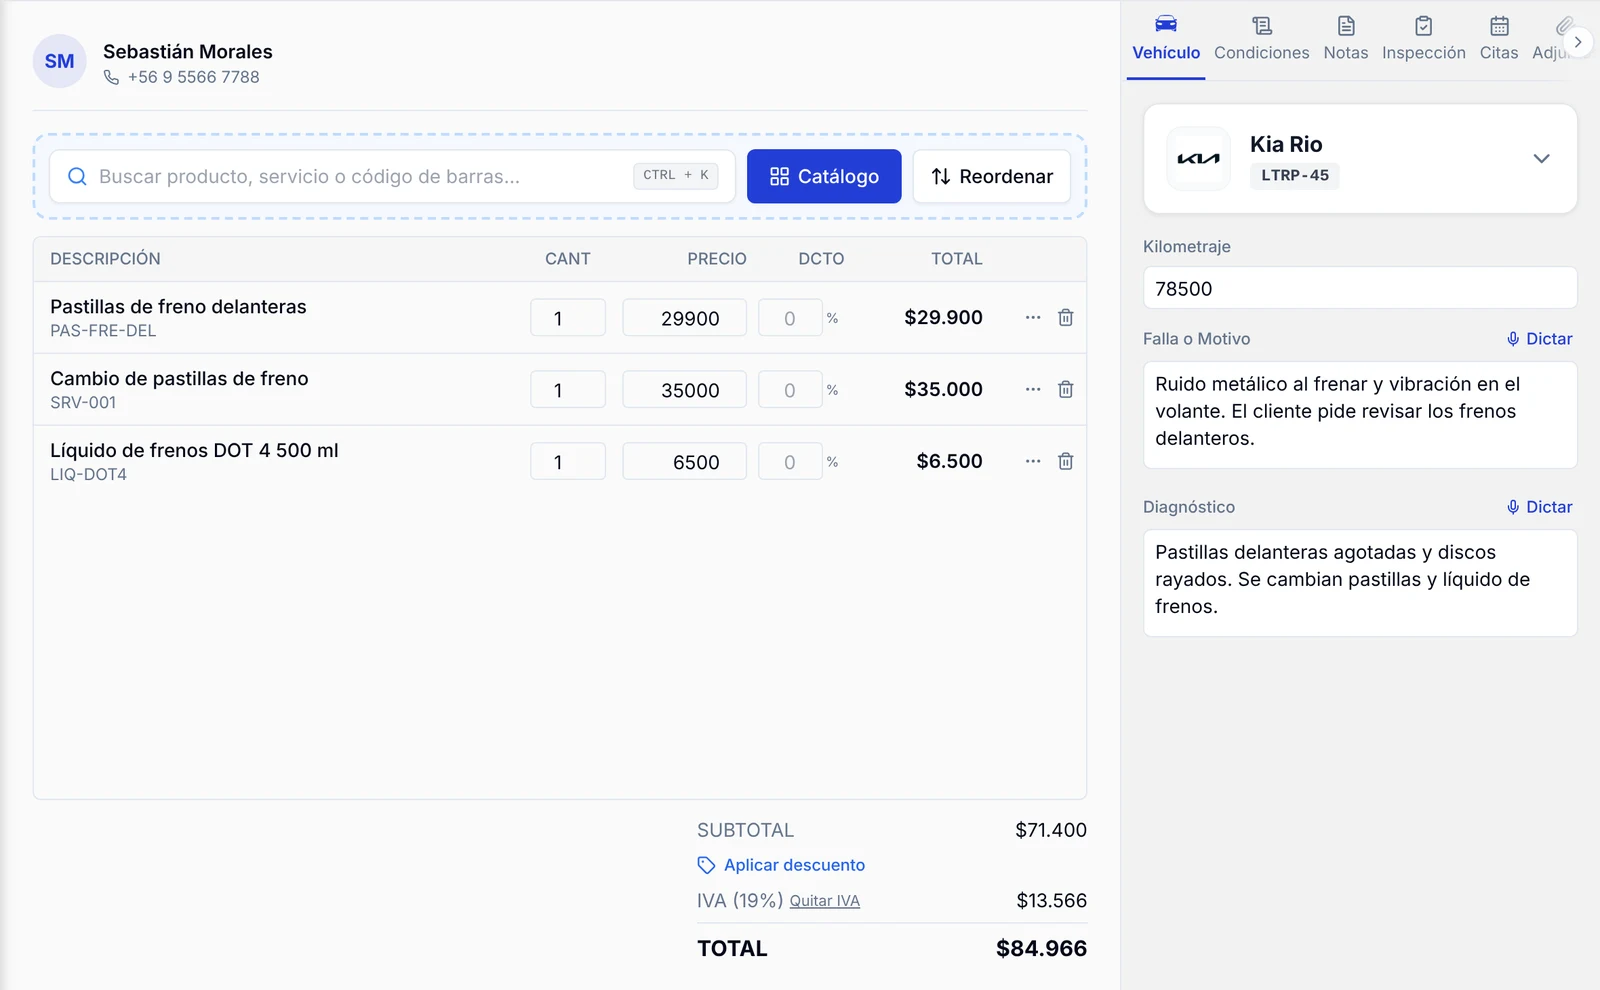The height and width of the screenshot is (990, 1600).
Task: Click the SRV-001 service code
Action: pos(83,402)
